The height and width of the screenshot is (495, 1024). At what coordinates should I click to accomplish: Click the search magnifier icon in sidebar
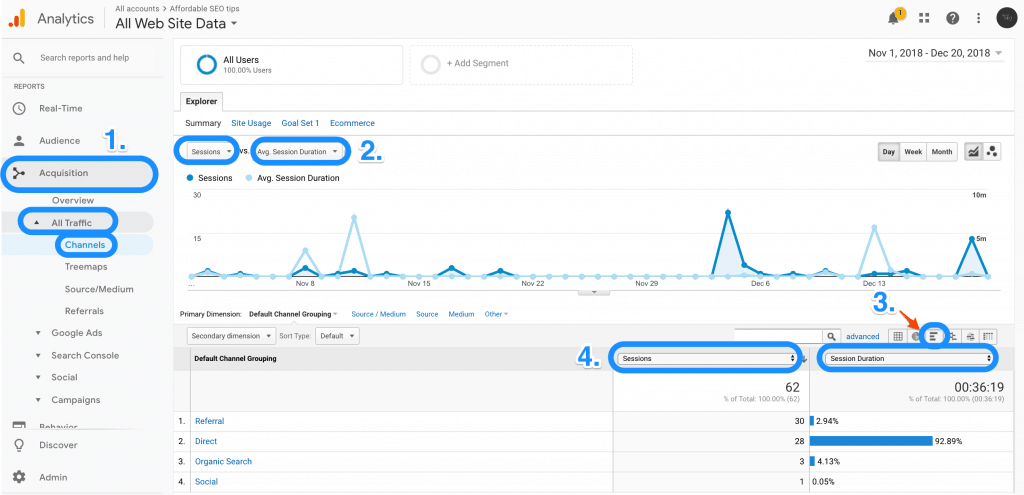point(19,58)
